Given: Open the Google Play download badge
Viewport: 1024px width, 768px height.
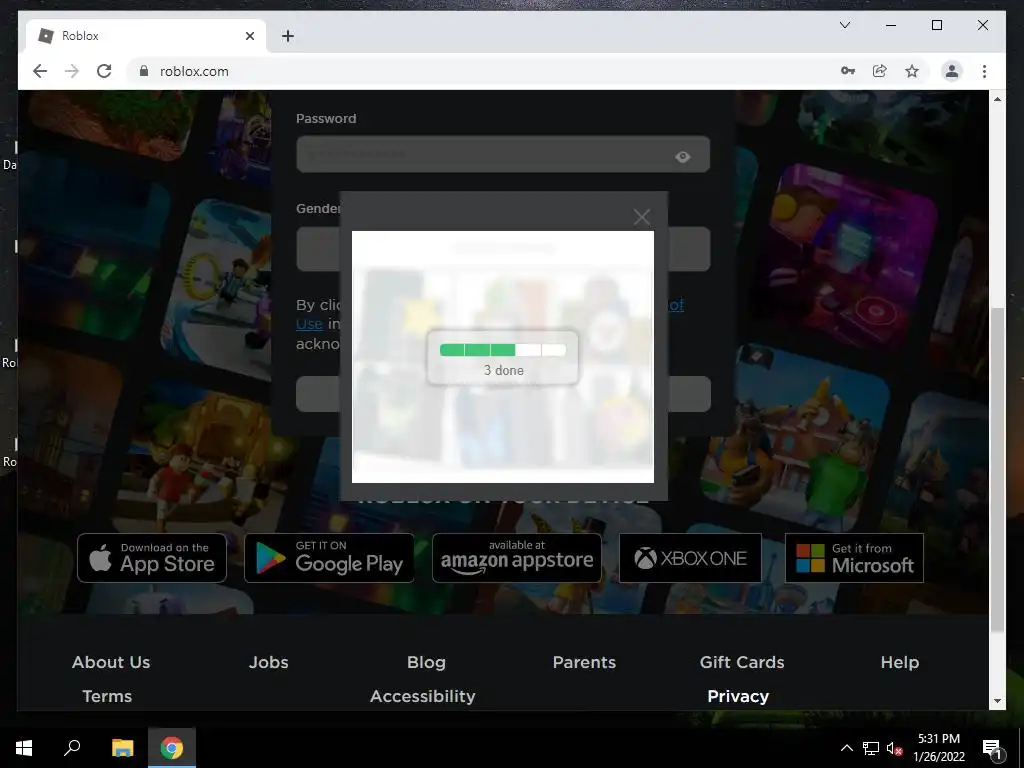Looking at the screenshot, I should pyautogui.click(x=329, y=558).
